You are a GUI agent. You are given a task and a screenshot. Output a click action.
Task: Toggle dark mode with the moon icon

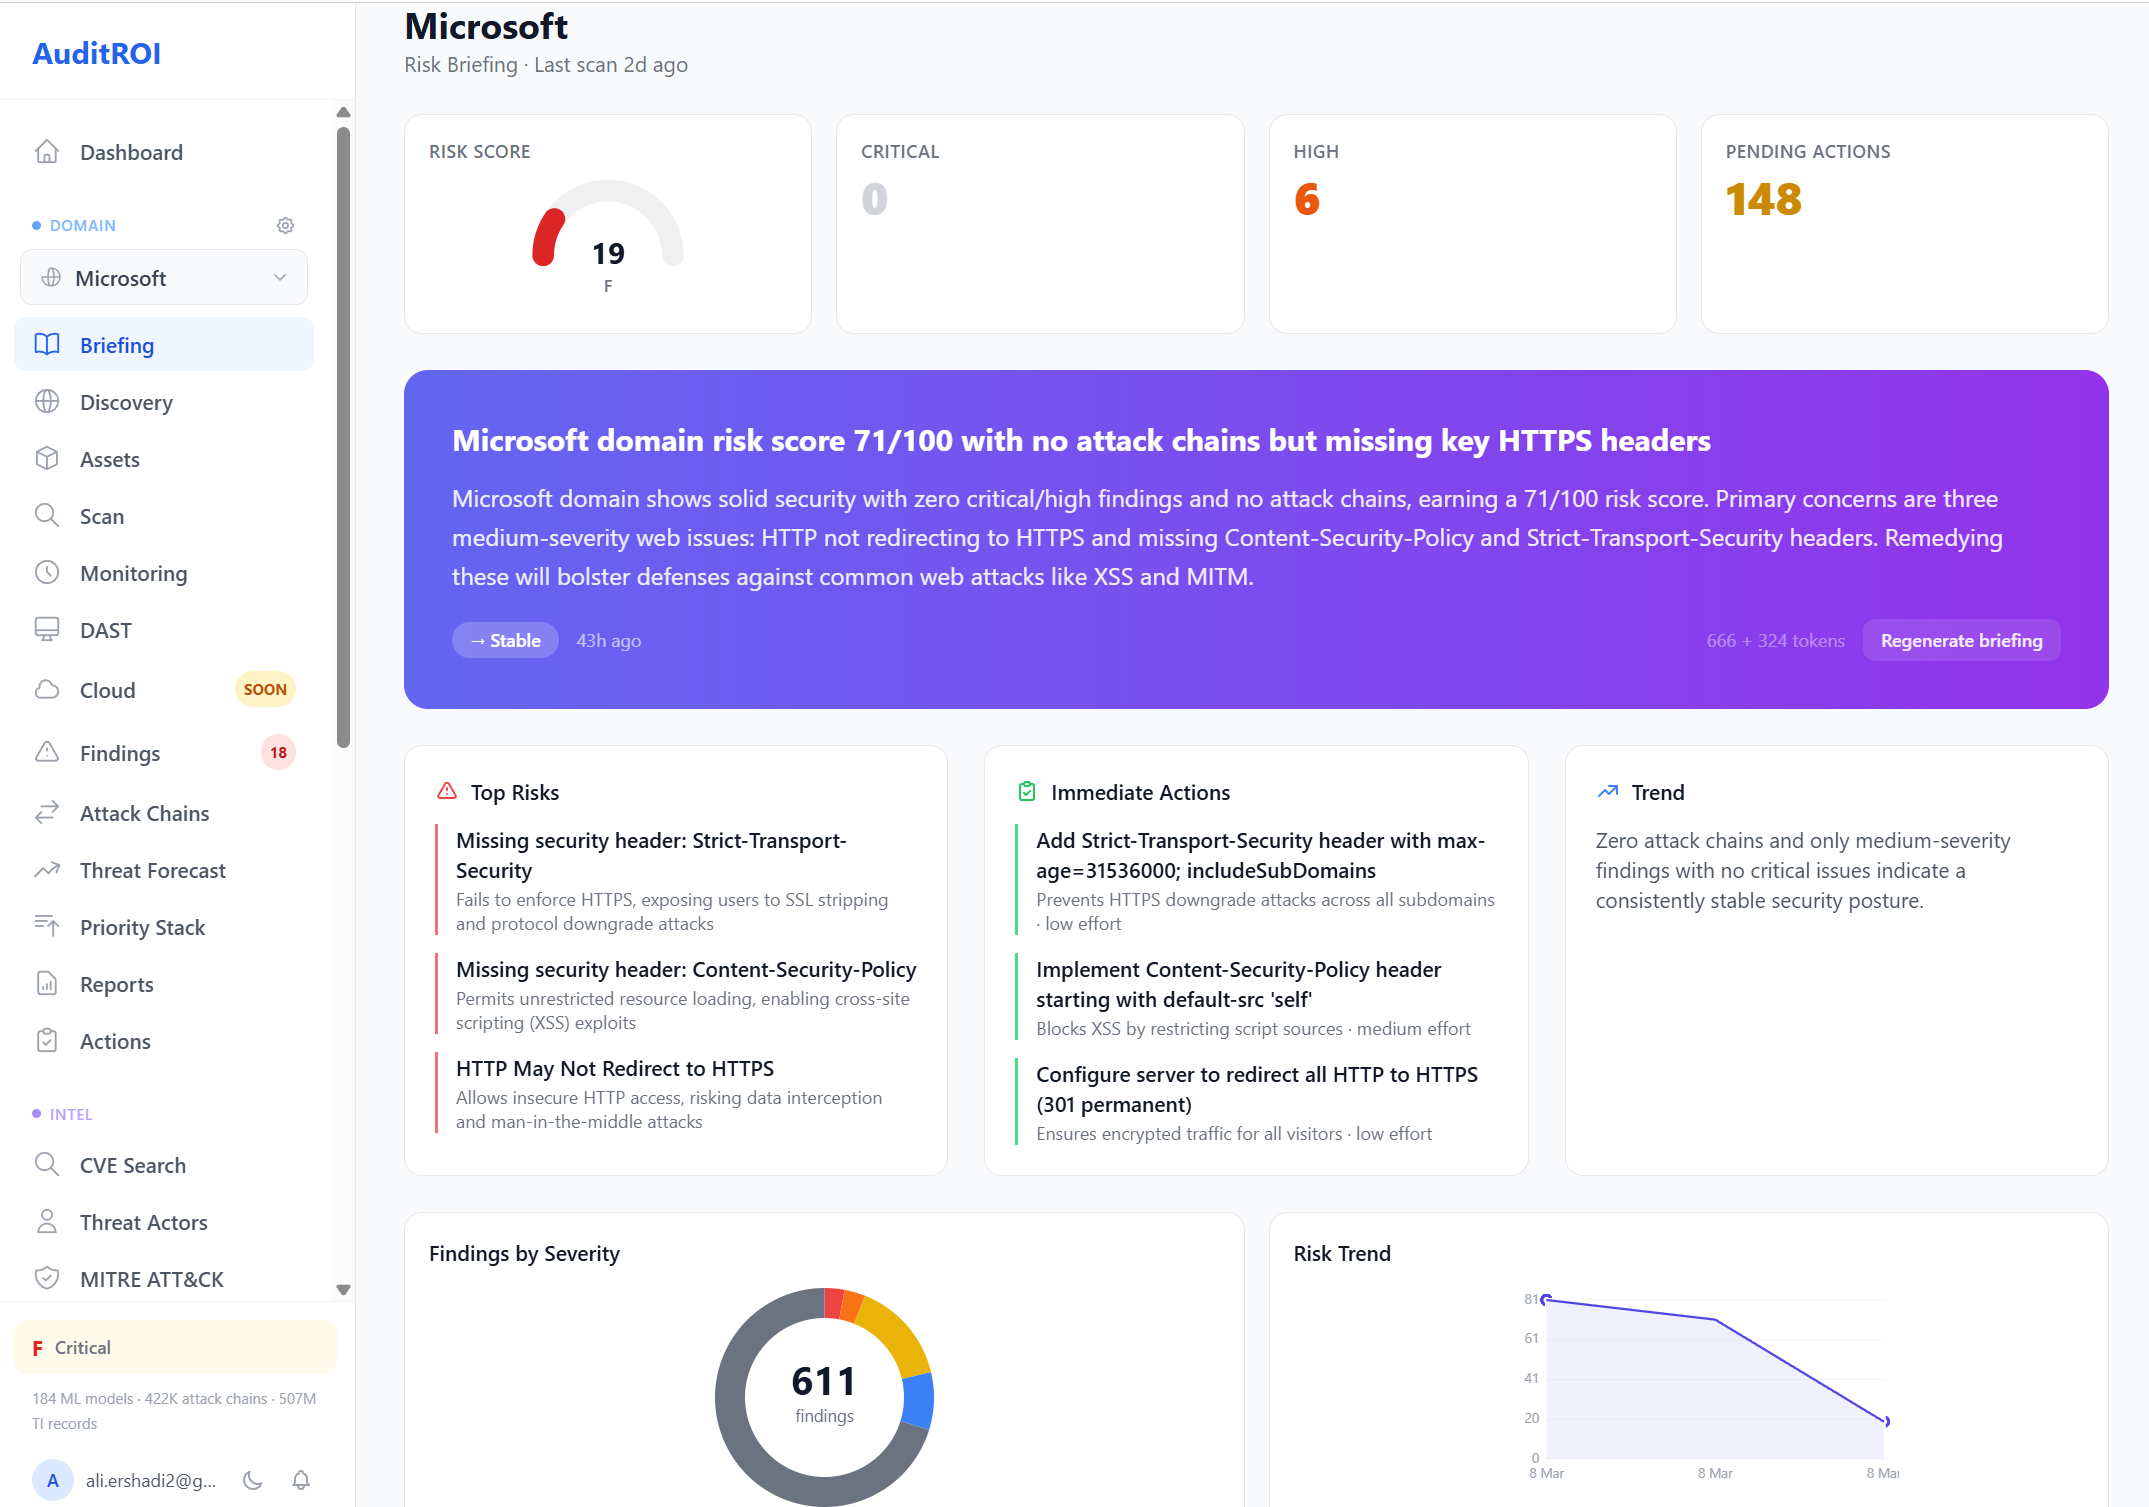tap(252, 1480)
